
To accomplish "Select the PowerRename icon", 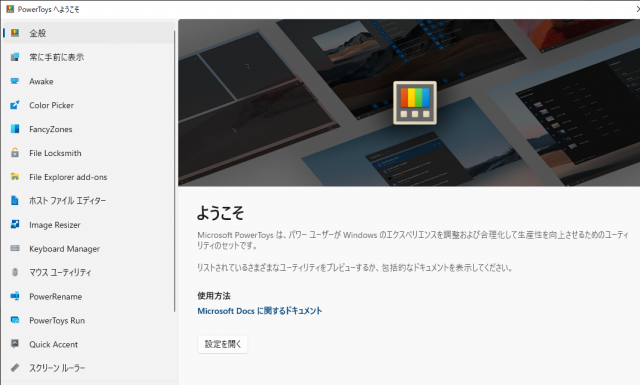I will pyautogui.click(x=15, y=296).
